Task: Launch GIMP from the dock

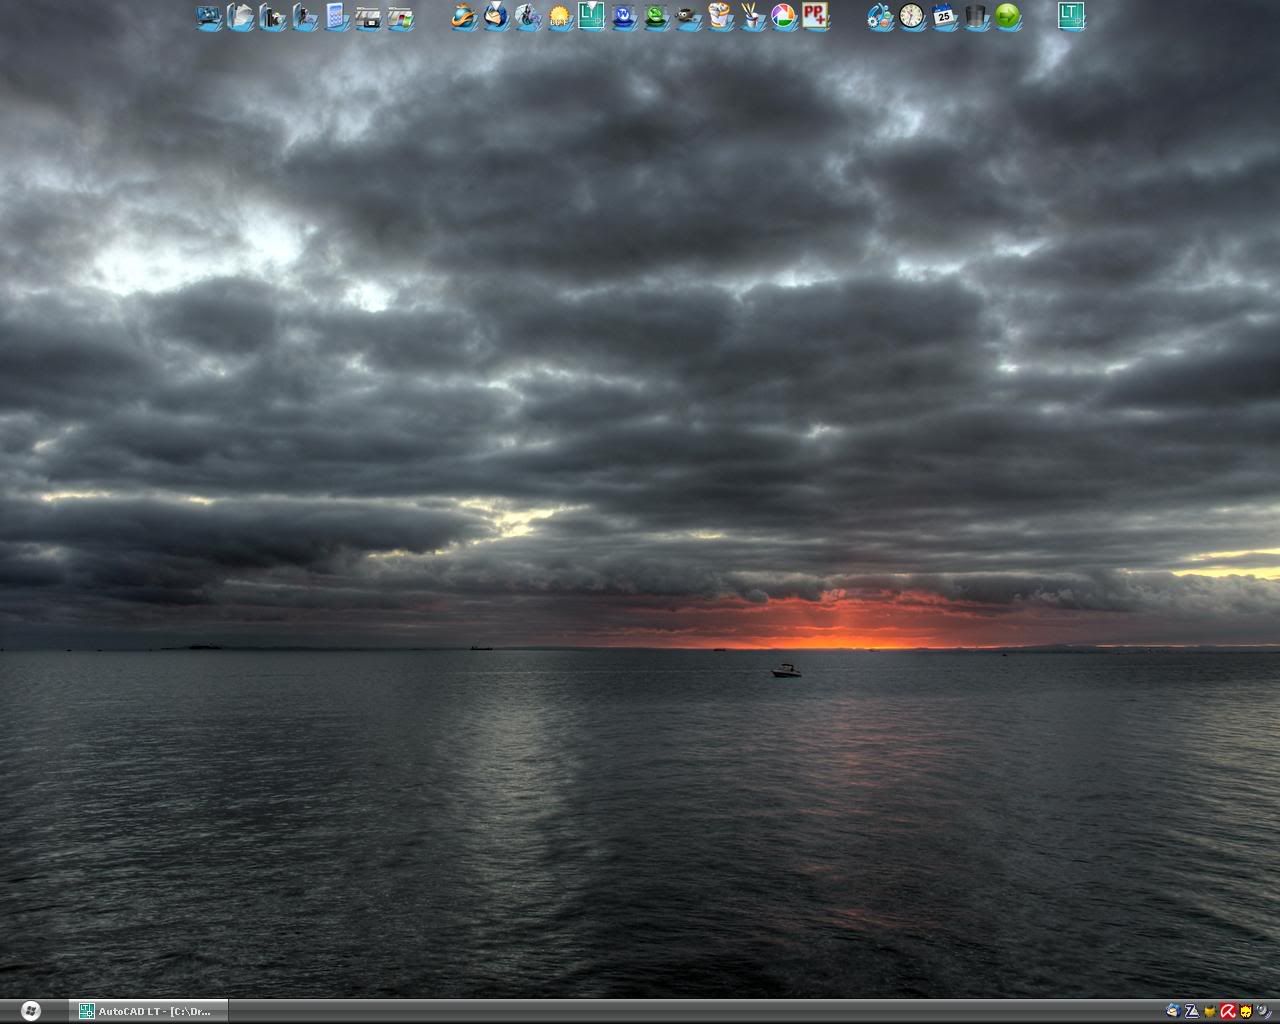Action: click(x=688, y=16)
